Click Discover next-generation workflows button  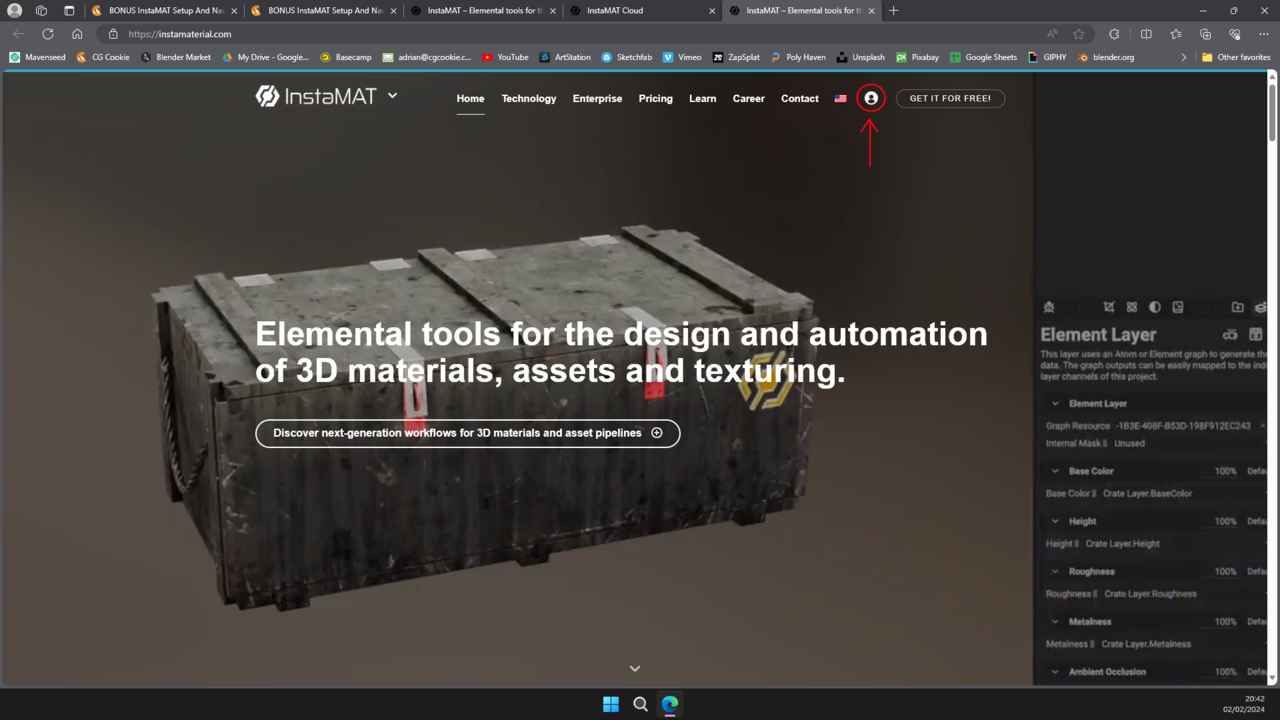tap(467, 433)
